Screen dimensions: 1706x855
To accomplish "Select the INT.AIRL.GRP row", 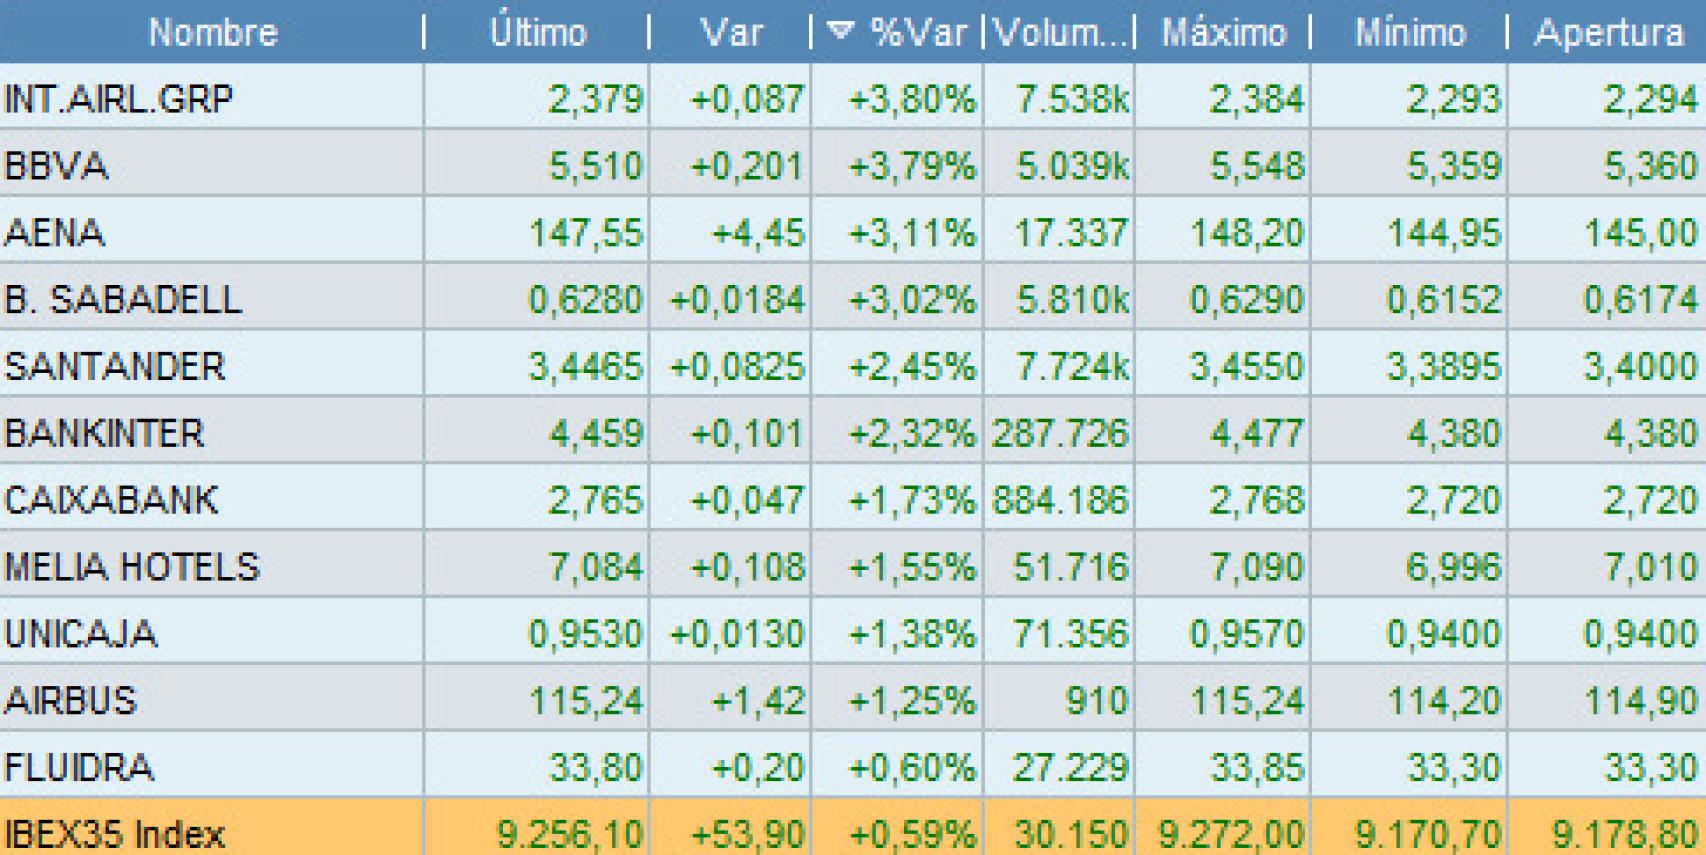I will click(118, 99).
